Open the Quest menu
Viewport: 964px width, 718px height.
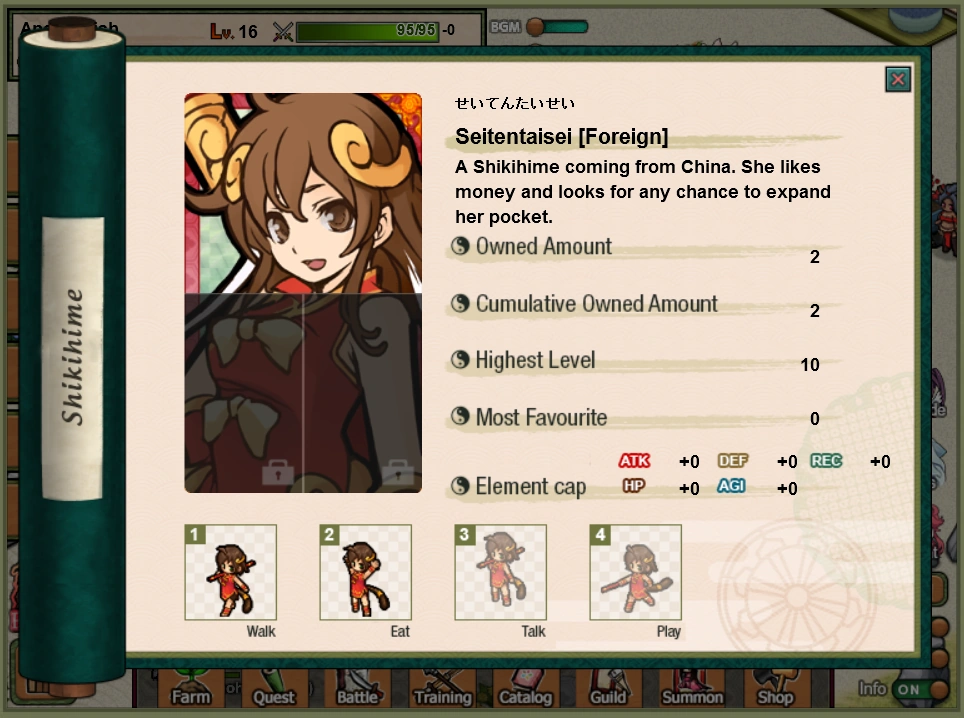(x=274, y=690)
